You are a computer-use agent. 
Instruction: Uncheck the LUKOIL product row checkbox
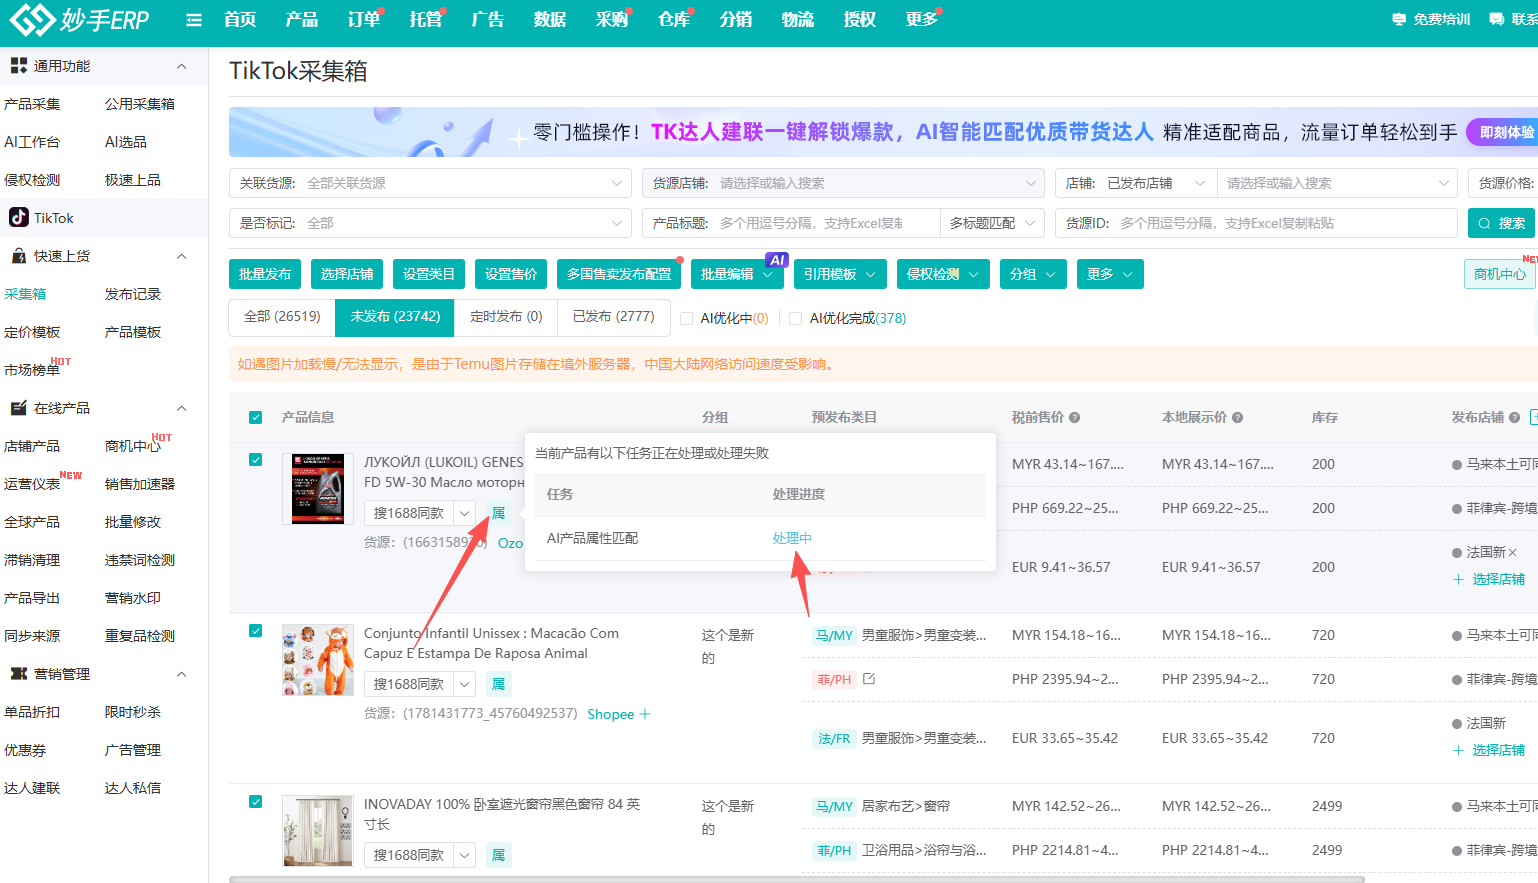point(255,460)
